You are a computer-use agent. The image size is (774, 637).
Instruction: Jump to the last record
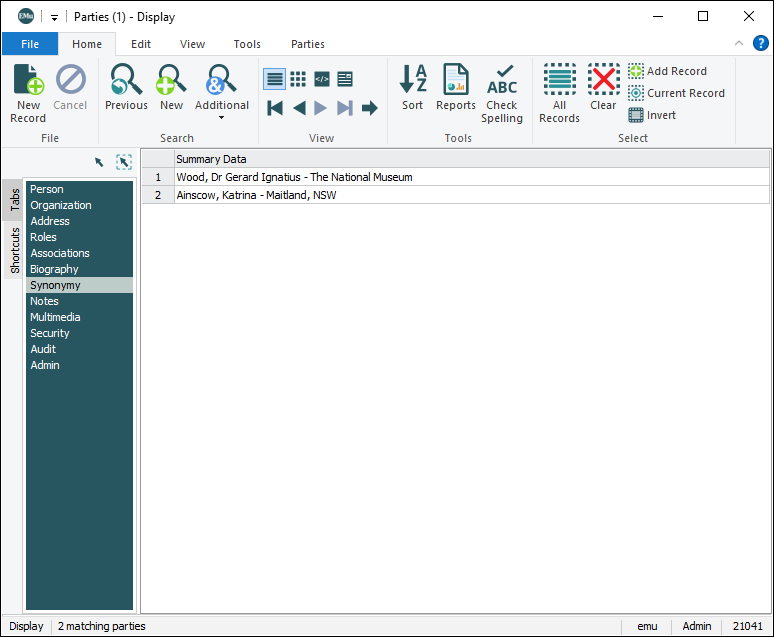pyautogui.click(x=345, y=108)
